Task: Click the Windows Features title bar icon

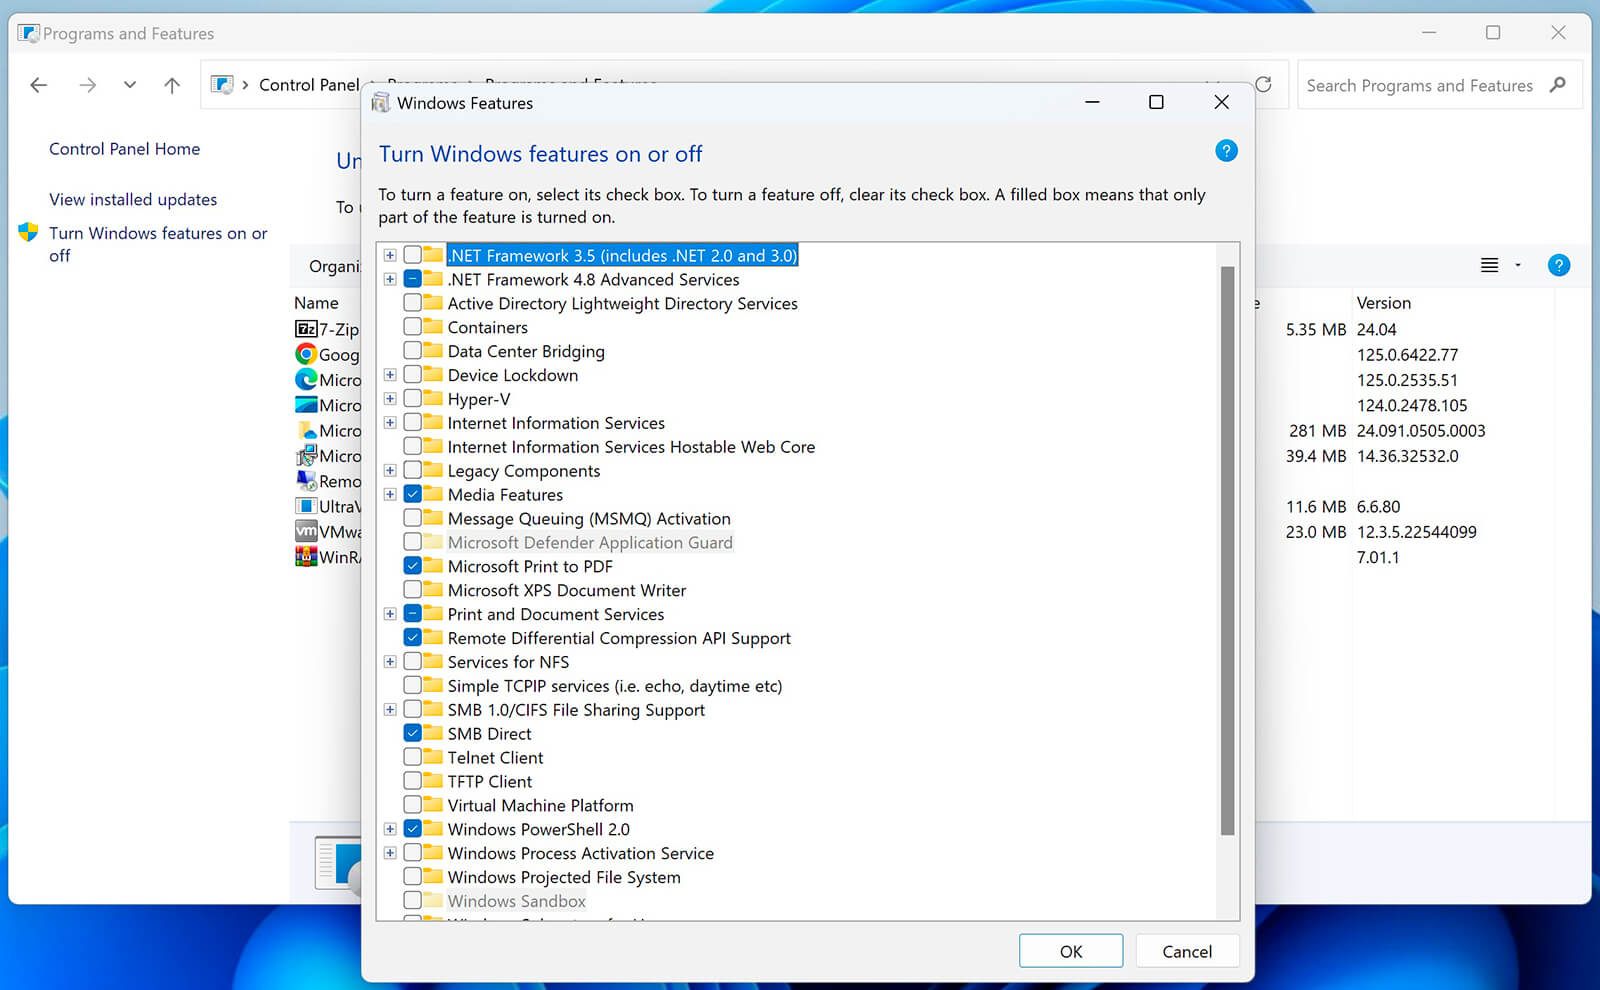Action: (x=380, y=103)
